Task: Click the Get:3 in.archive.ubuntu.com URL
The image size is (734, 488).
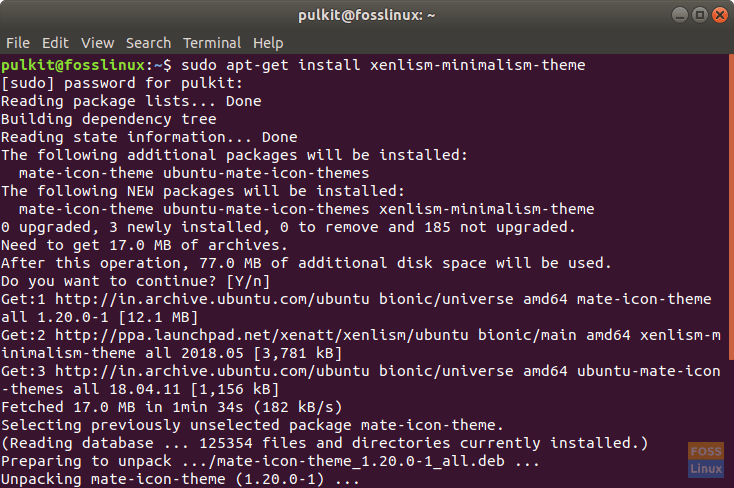Action: point(212,371)
